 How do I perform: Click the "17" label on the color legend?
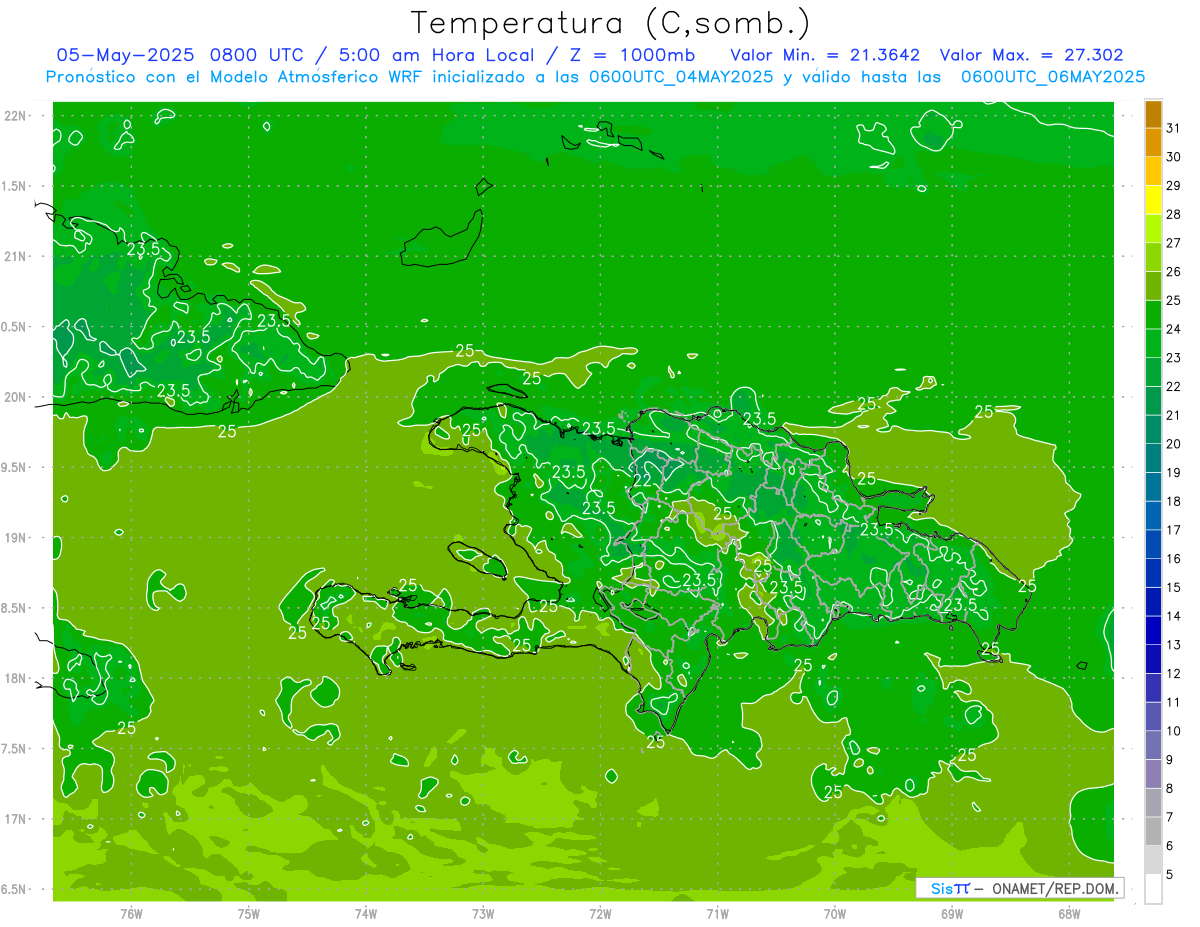click(1174, 530)
